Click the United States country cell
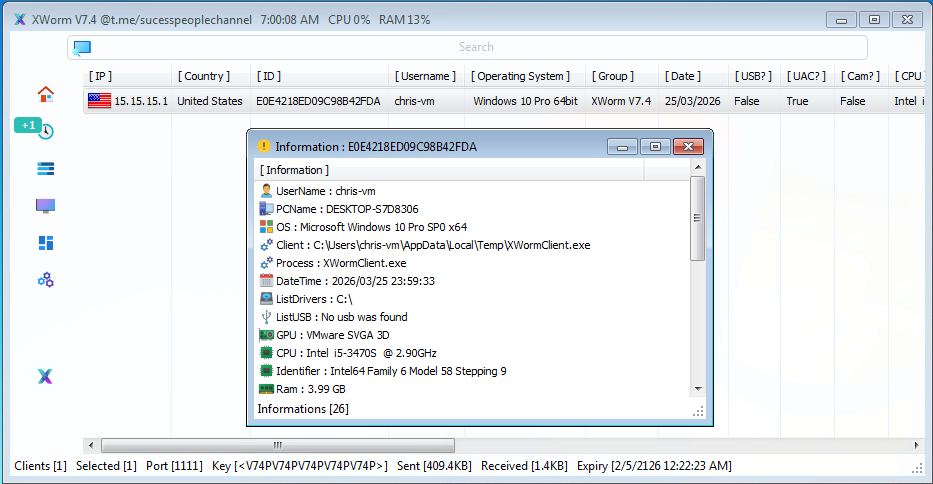The width and height of the screenshot is (933, 484). (209, 101)
